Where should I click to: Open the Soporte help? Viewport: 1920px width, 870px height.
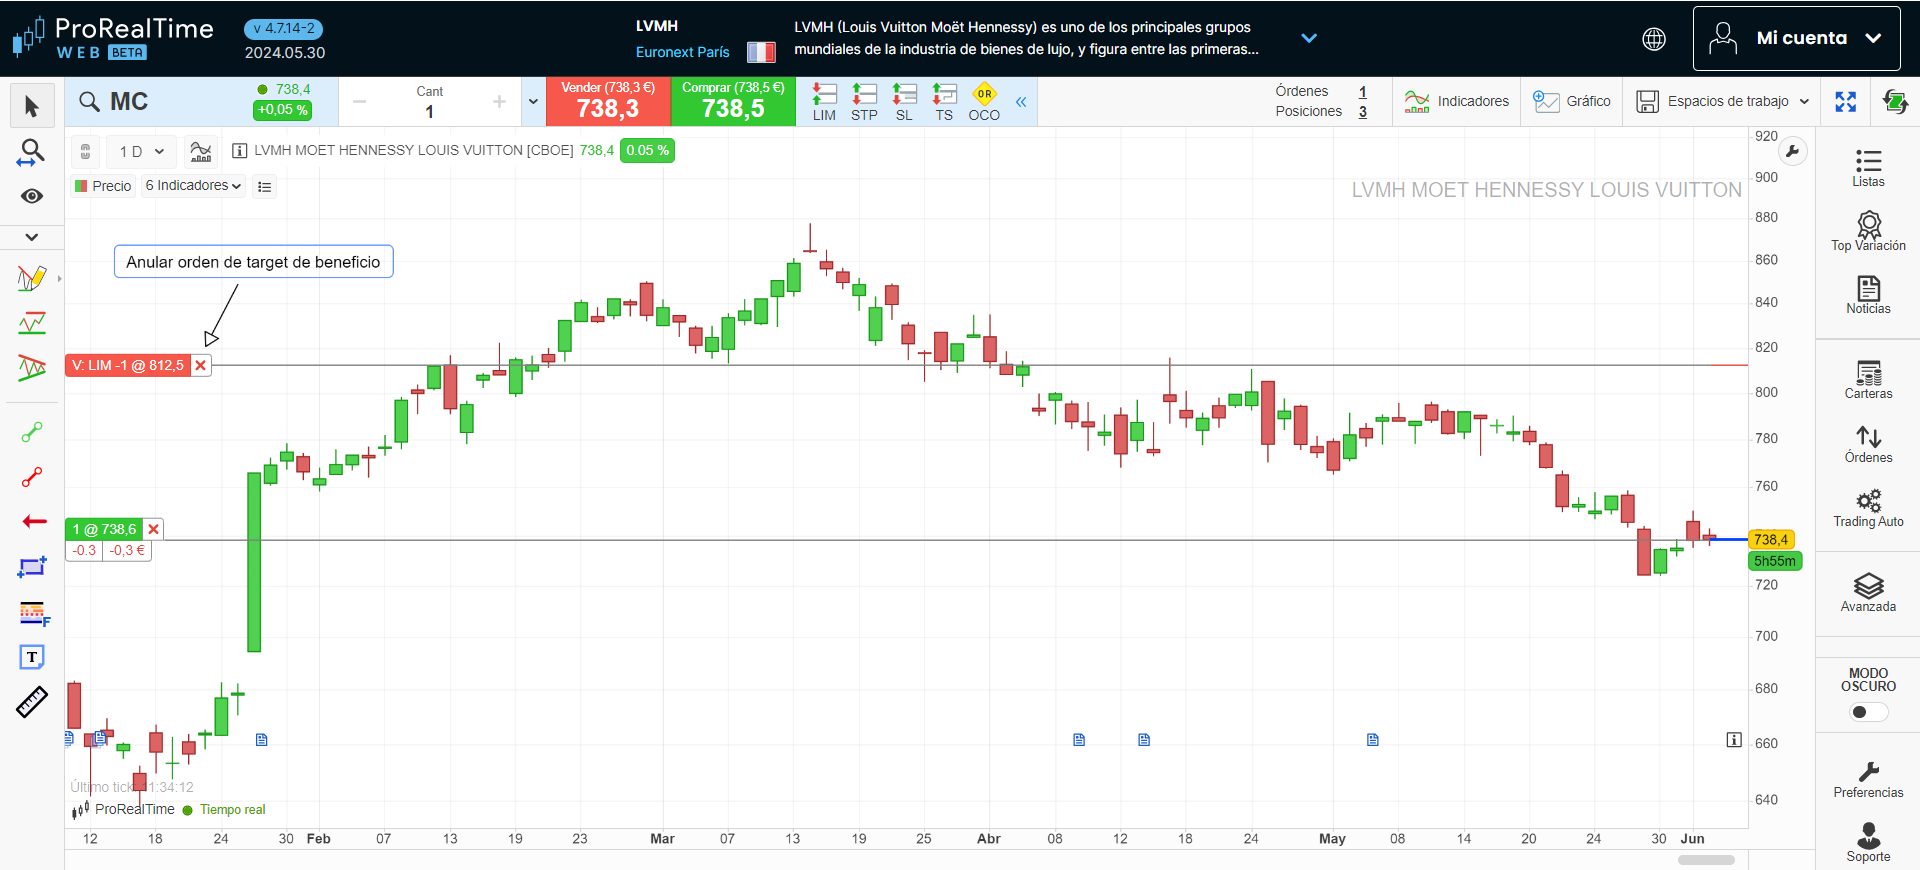point(1868,842)
